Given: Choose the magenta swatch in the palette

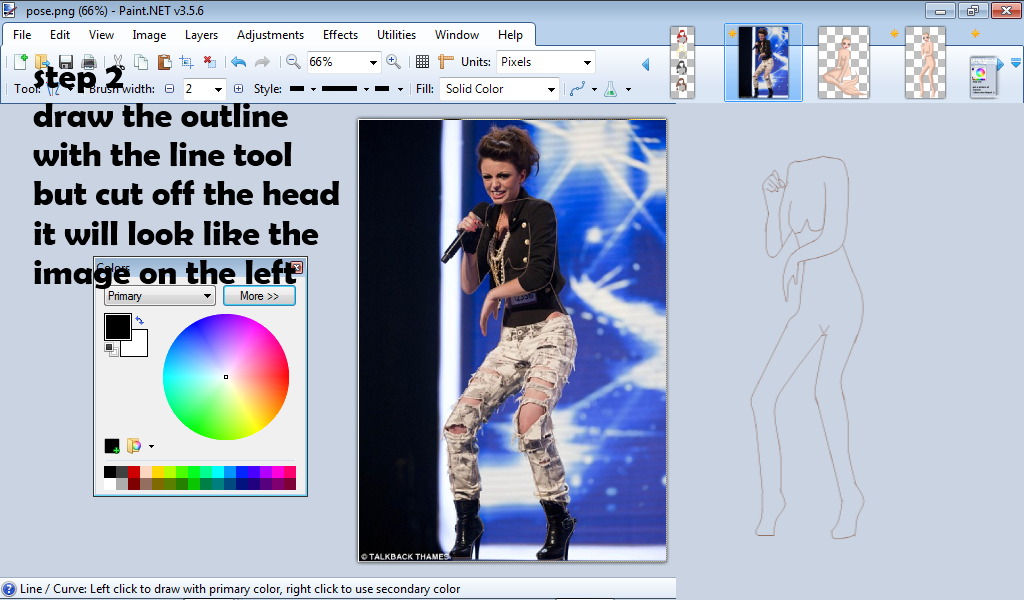Looking at the screenshot, I should pyautogui.click(x=278, y=472).
